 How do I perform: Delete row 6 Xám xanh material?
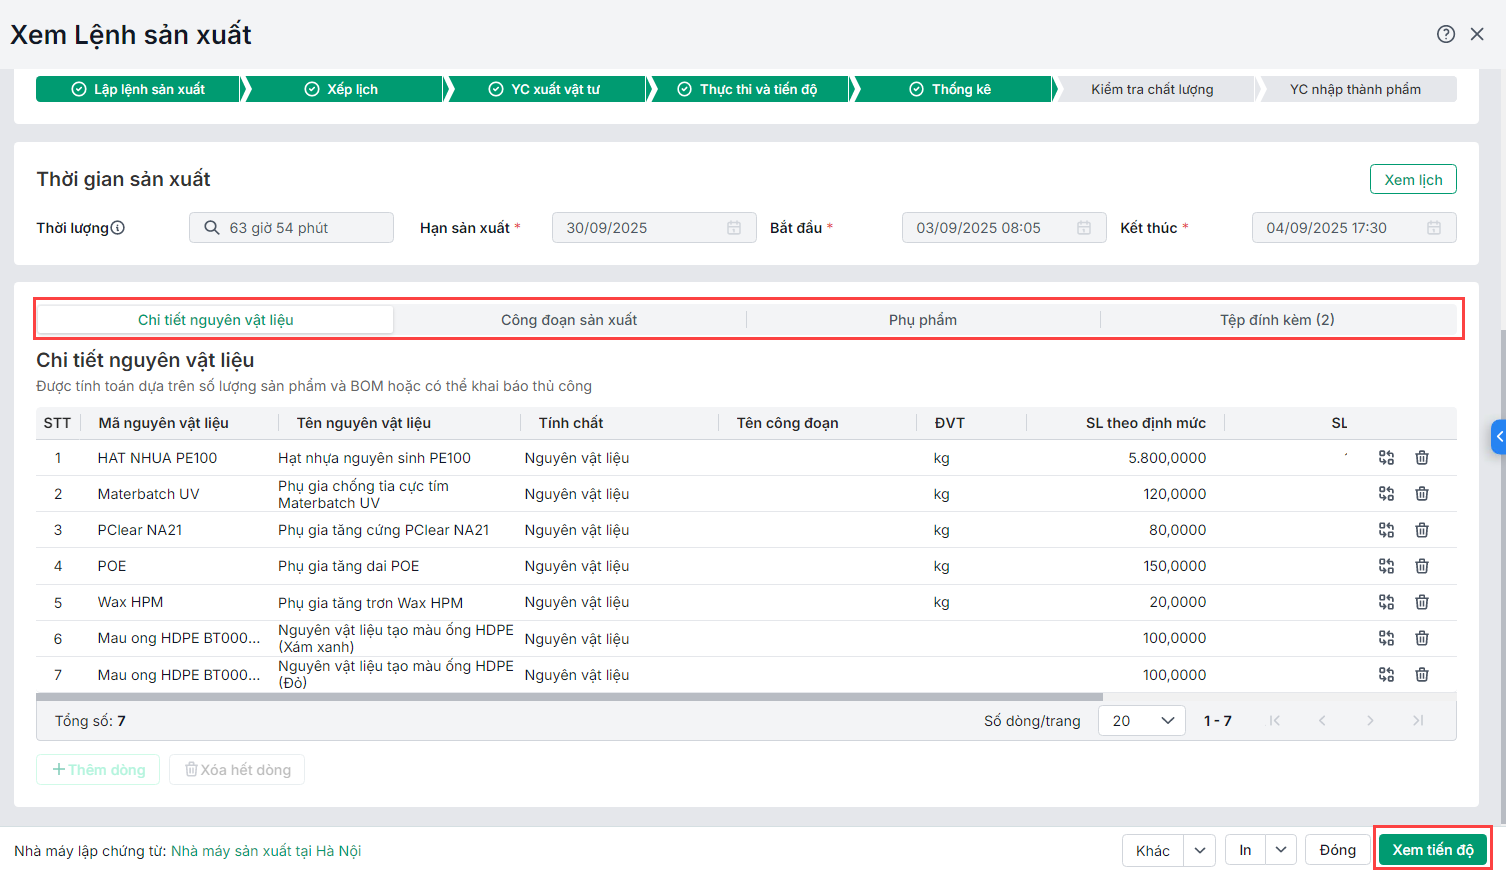pos(1422,638)
